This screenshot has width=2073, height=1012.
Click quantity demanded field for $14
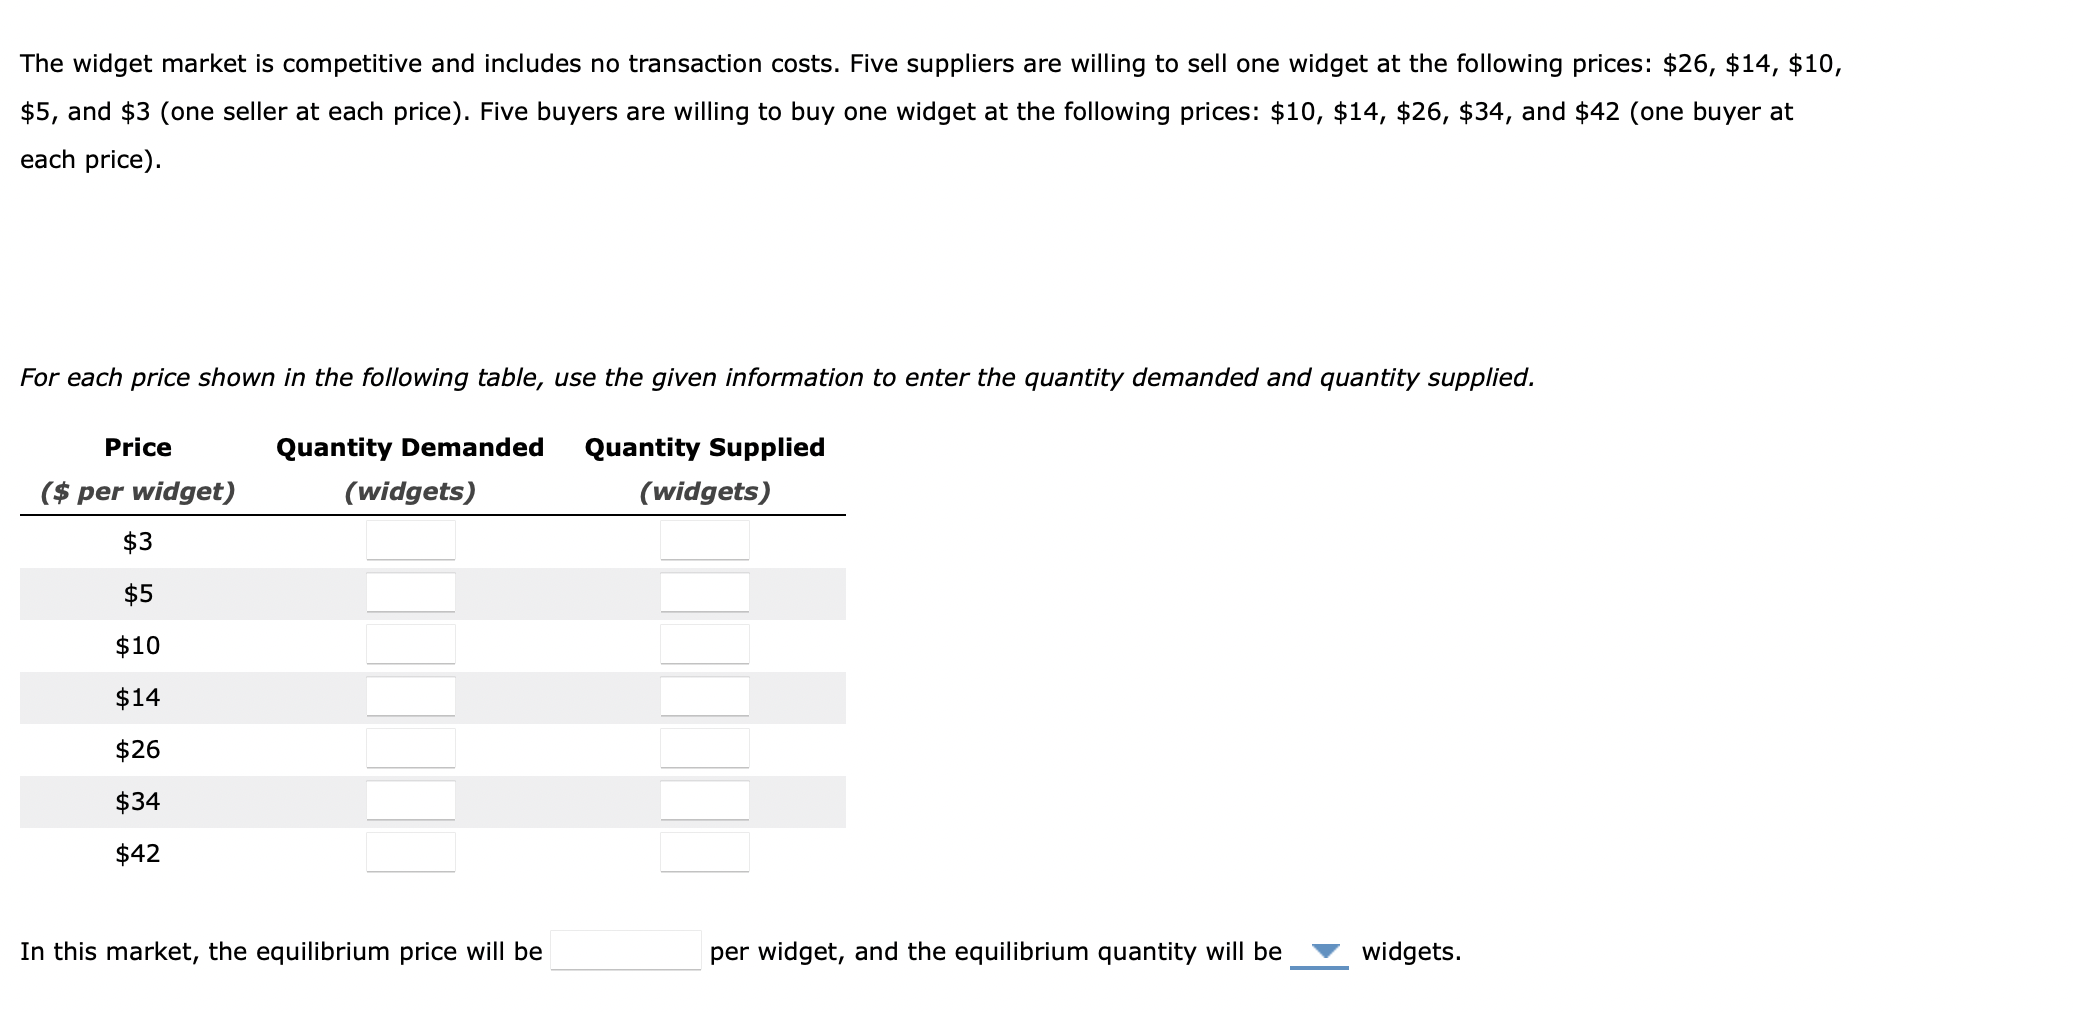click(x=411, y=696)
